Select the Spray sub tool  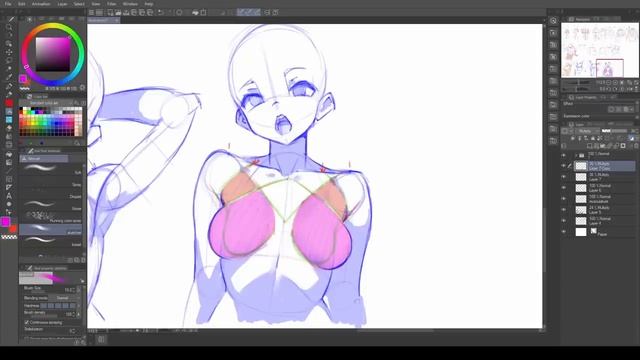click(51, 182)
